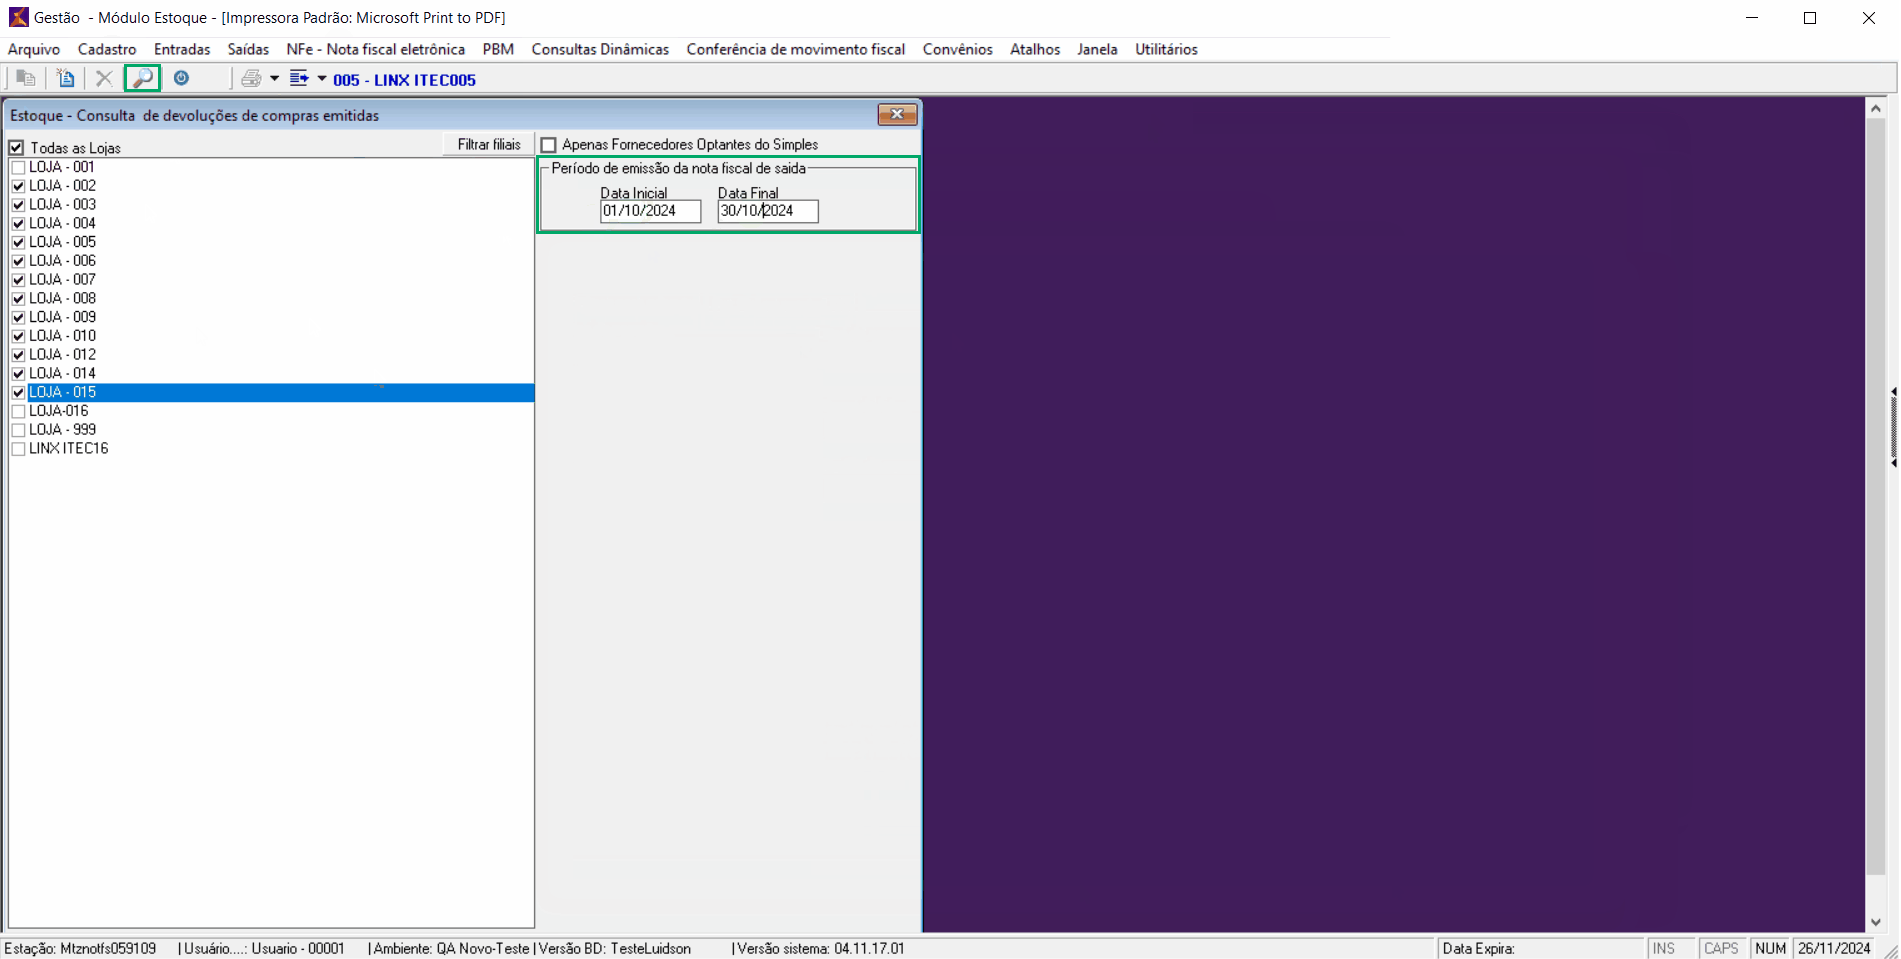Click the Gestão app icon in title bar

[x=18, y=17]
